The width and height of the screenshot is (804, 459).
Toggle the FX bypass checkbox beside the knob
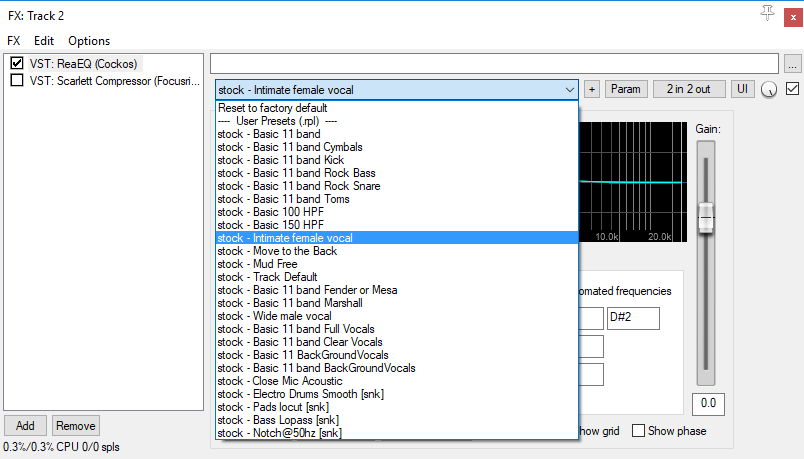792,89
